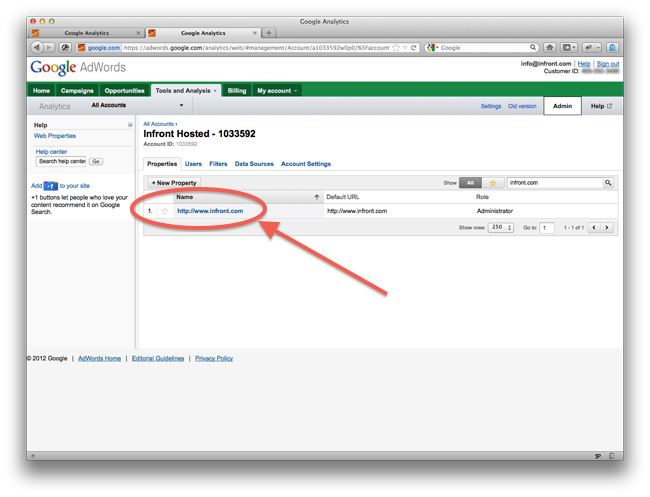Open the Help center link
The width and height of the screenshot is (650, 497).
[x=51, y=152]
